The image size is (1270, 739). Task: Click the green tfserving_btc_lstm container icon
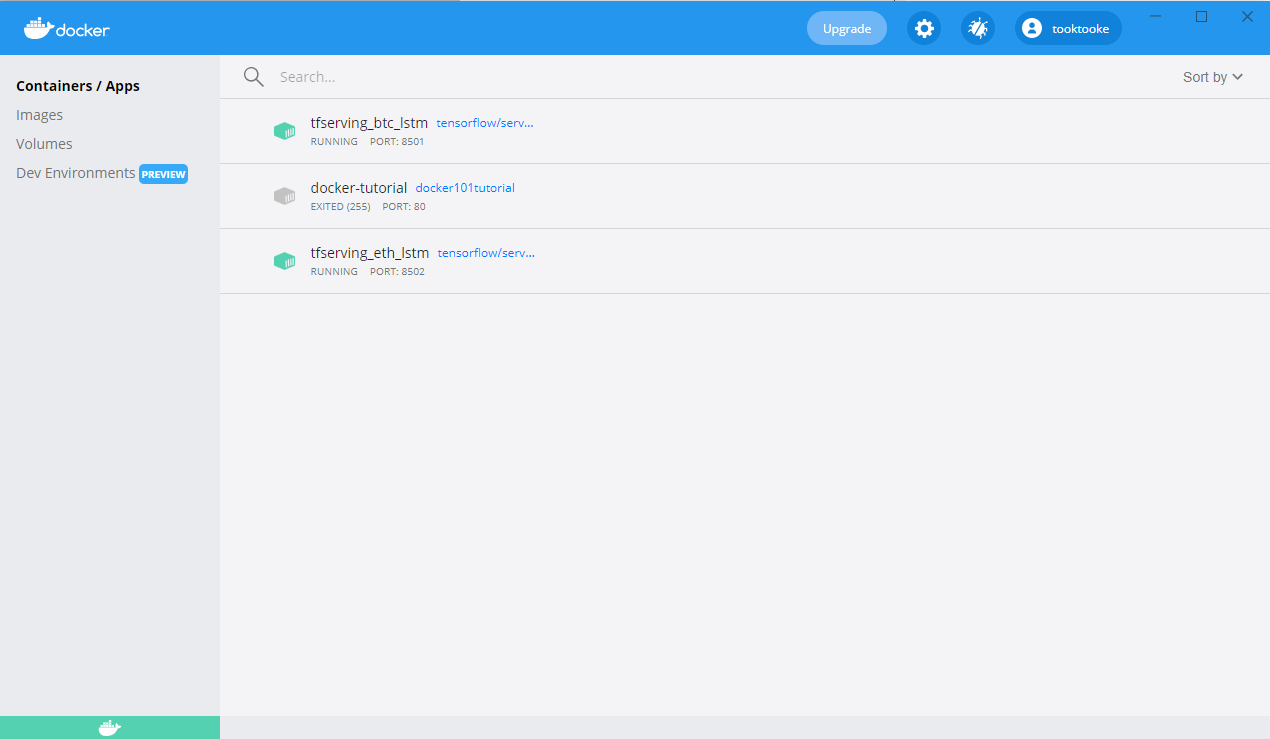[285, 131]
